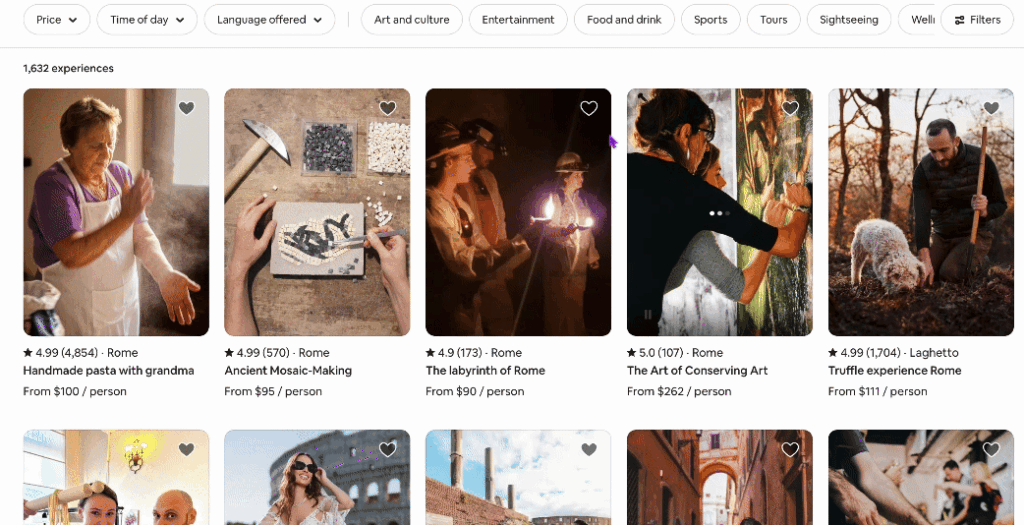Click heart on Colosseum woman photo card
Screen dimensions: 1024x525
[x=387, y=450]
